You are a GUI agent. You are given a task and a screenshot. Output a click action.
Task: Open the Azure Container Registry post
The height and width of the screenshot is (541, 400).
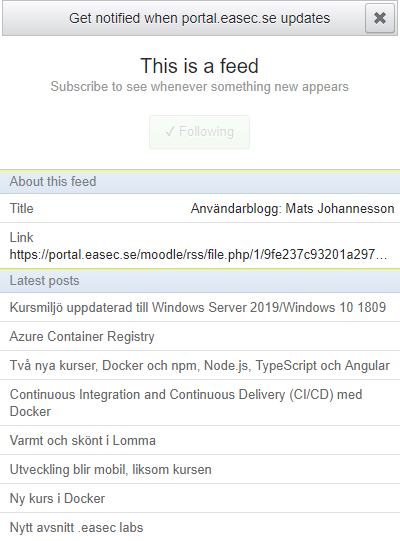[200, 336]
